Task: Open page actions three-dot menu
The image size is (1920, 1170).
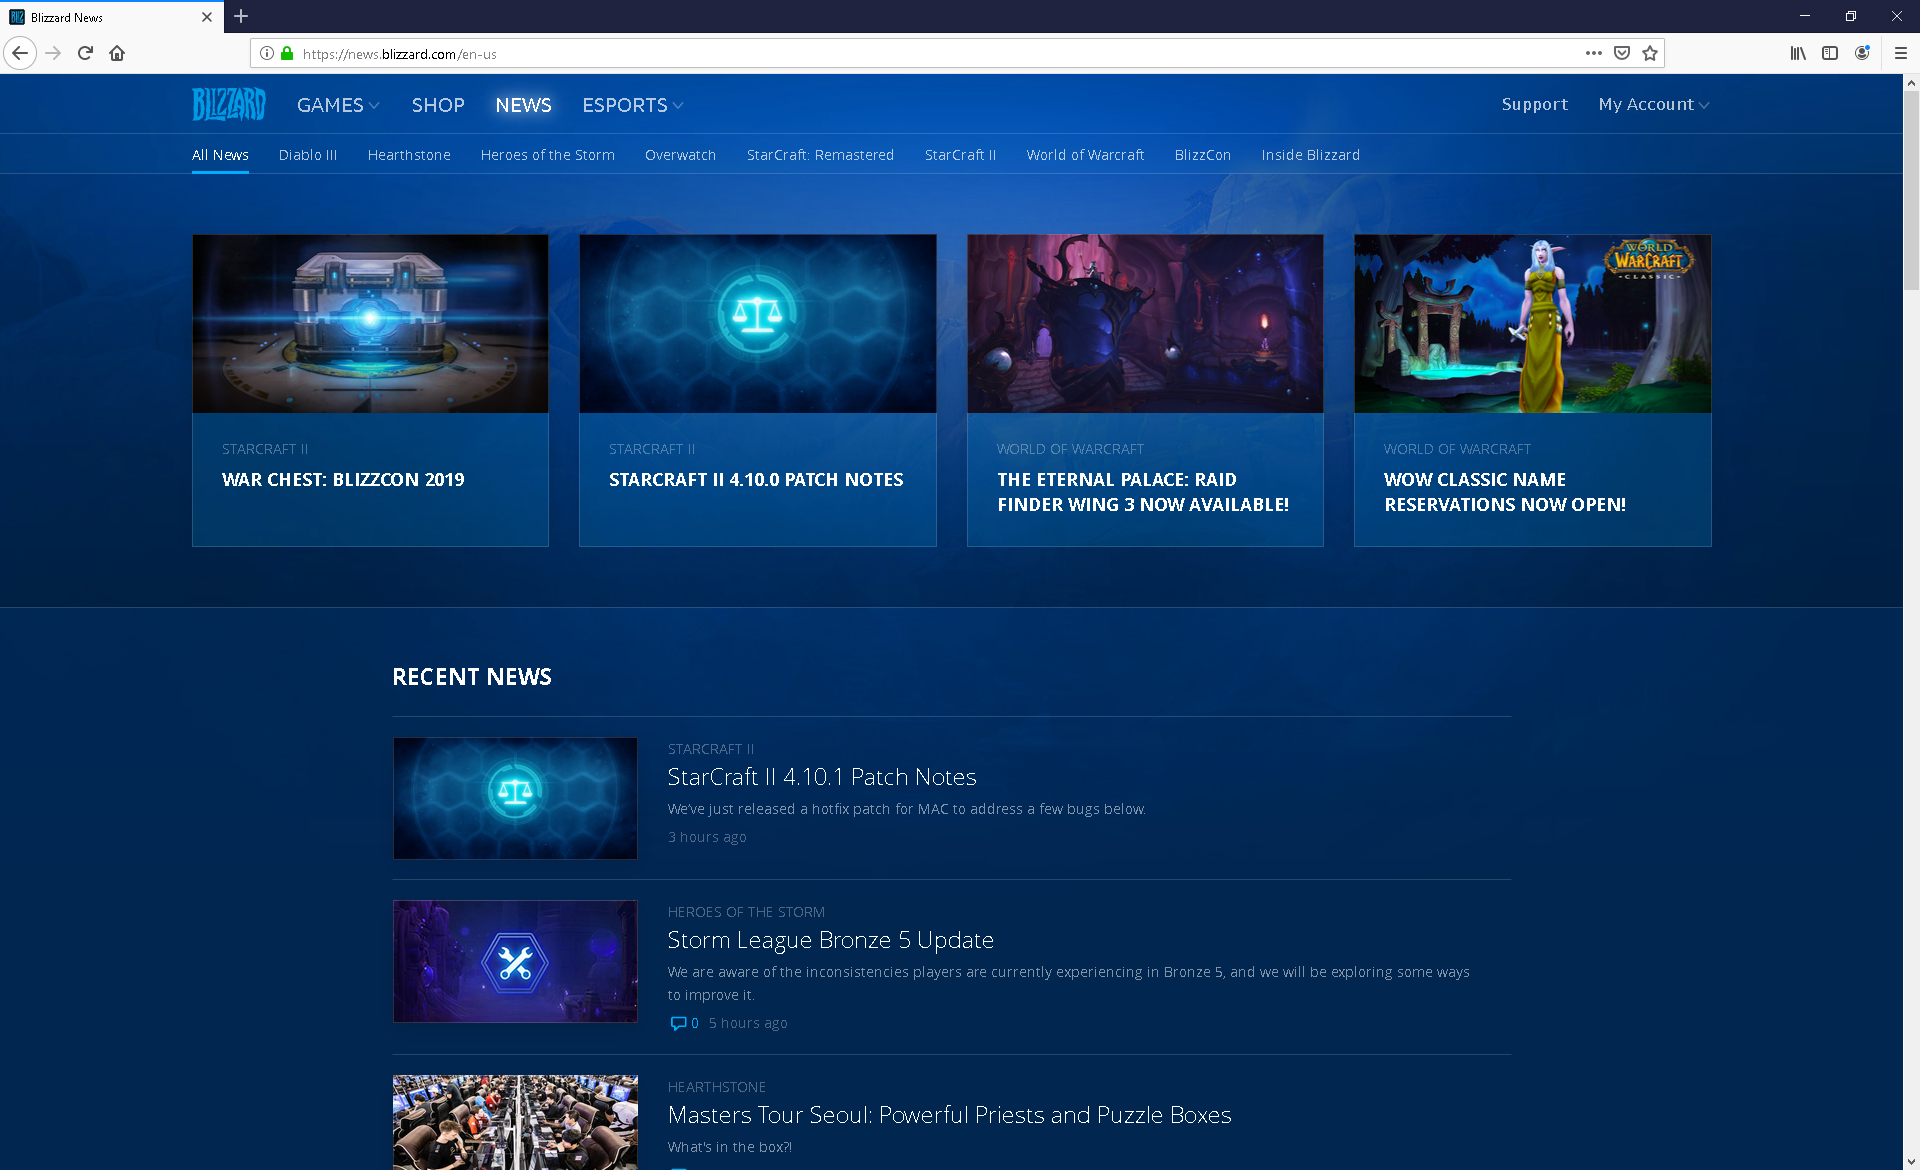Action: 1593,53
